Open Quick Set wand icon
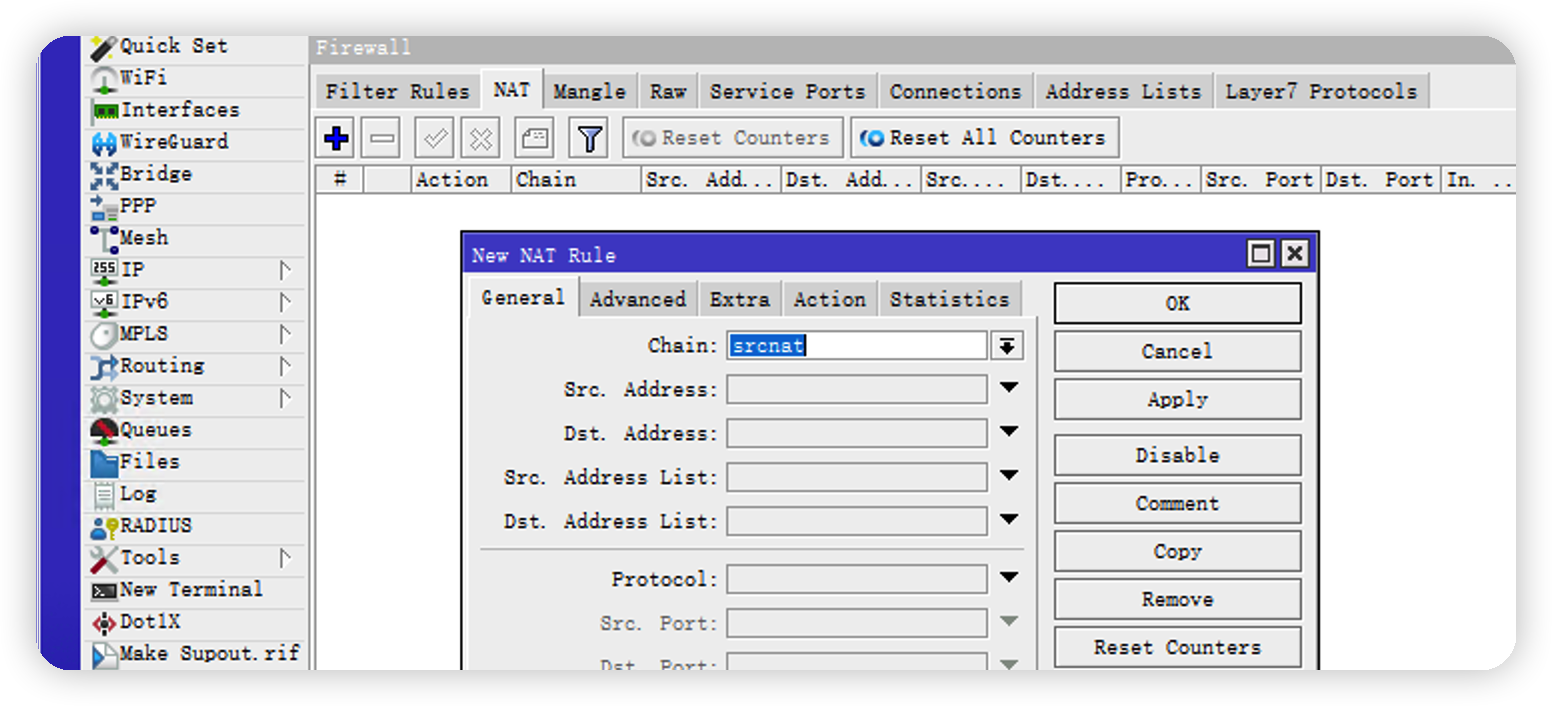Viewport: 1552px width, 706px height. click(x=104, y=47)
